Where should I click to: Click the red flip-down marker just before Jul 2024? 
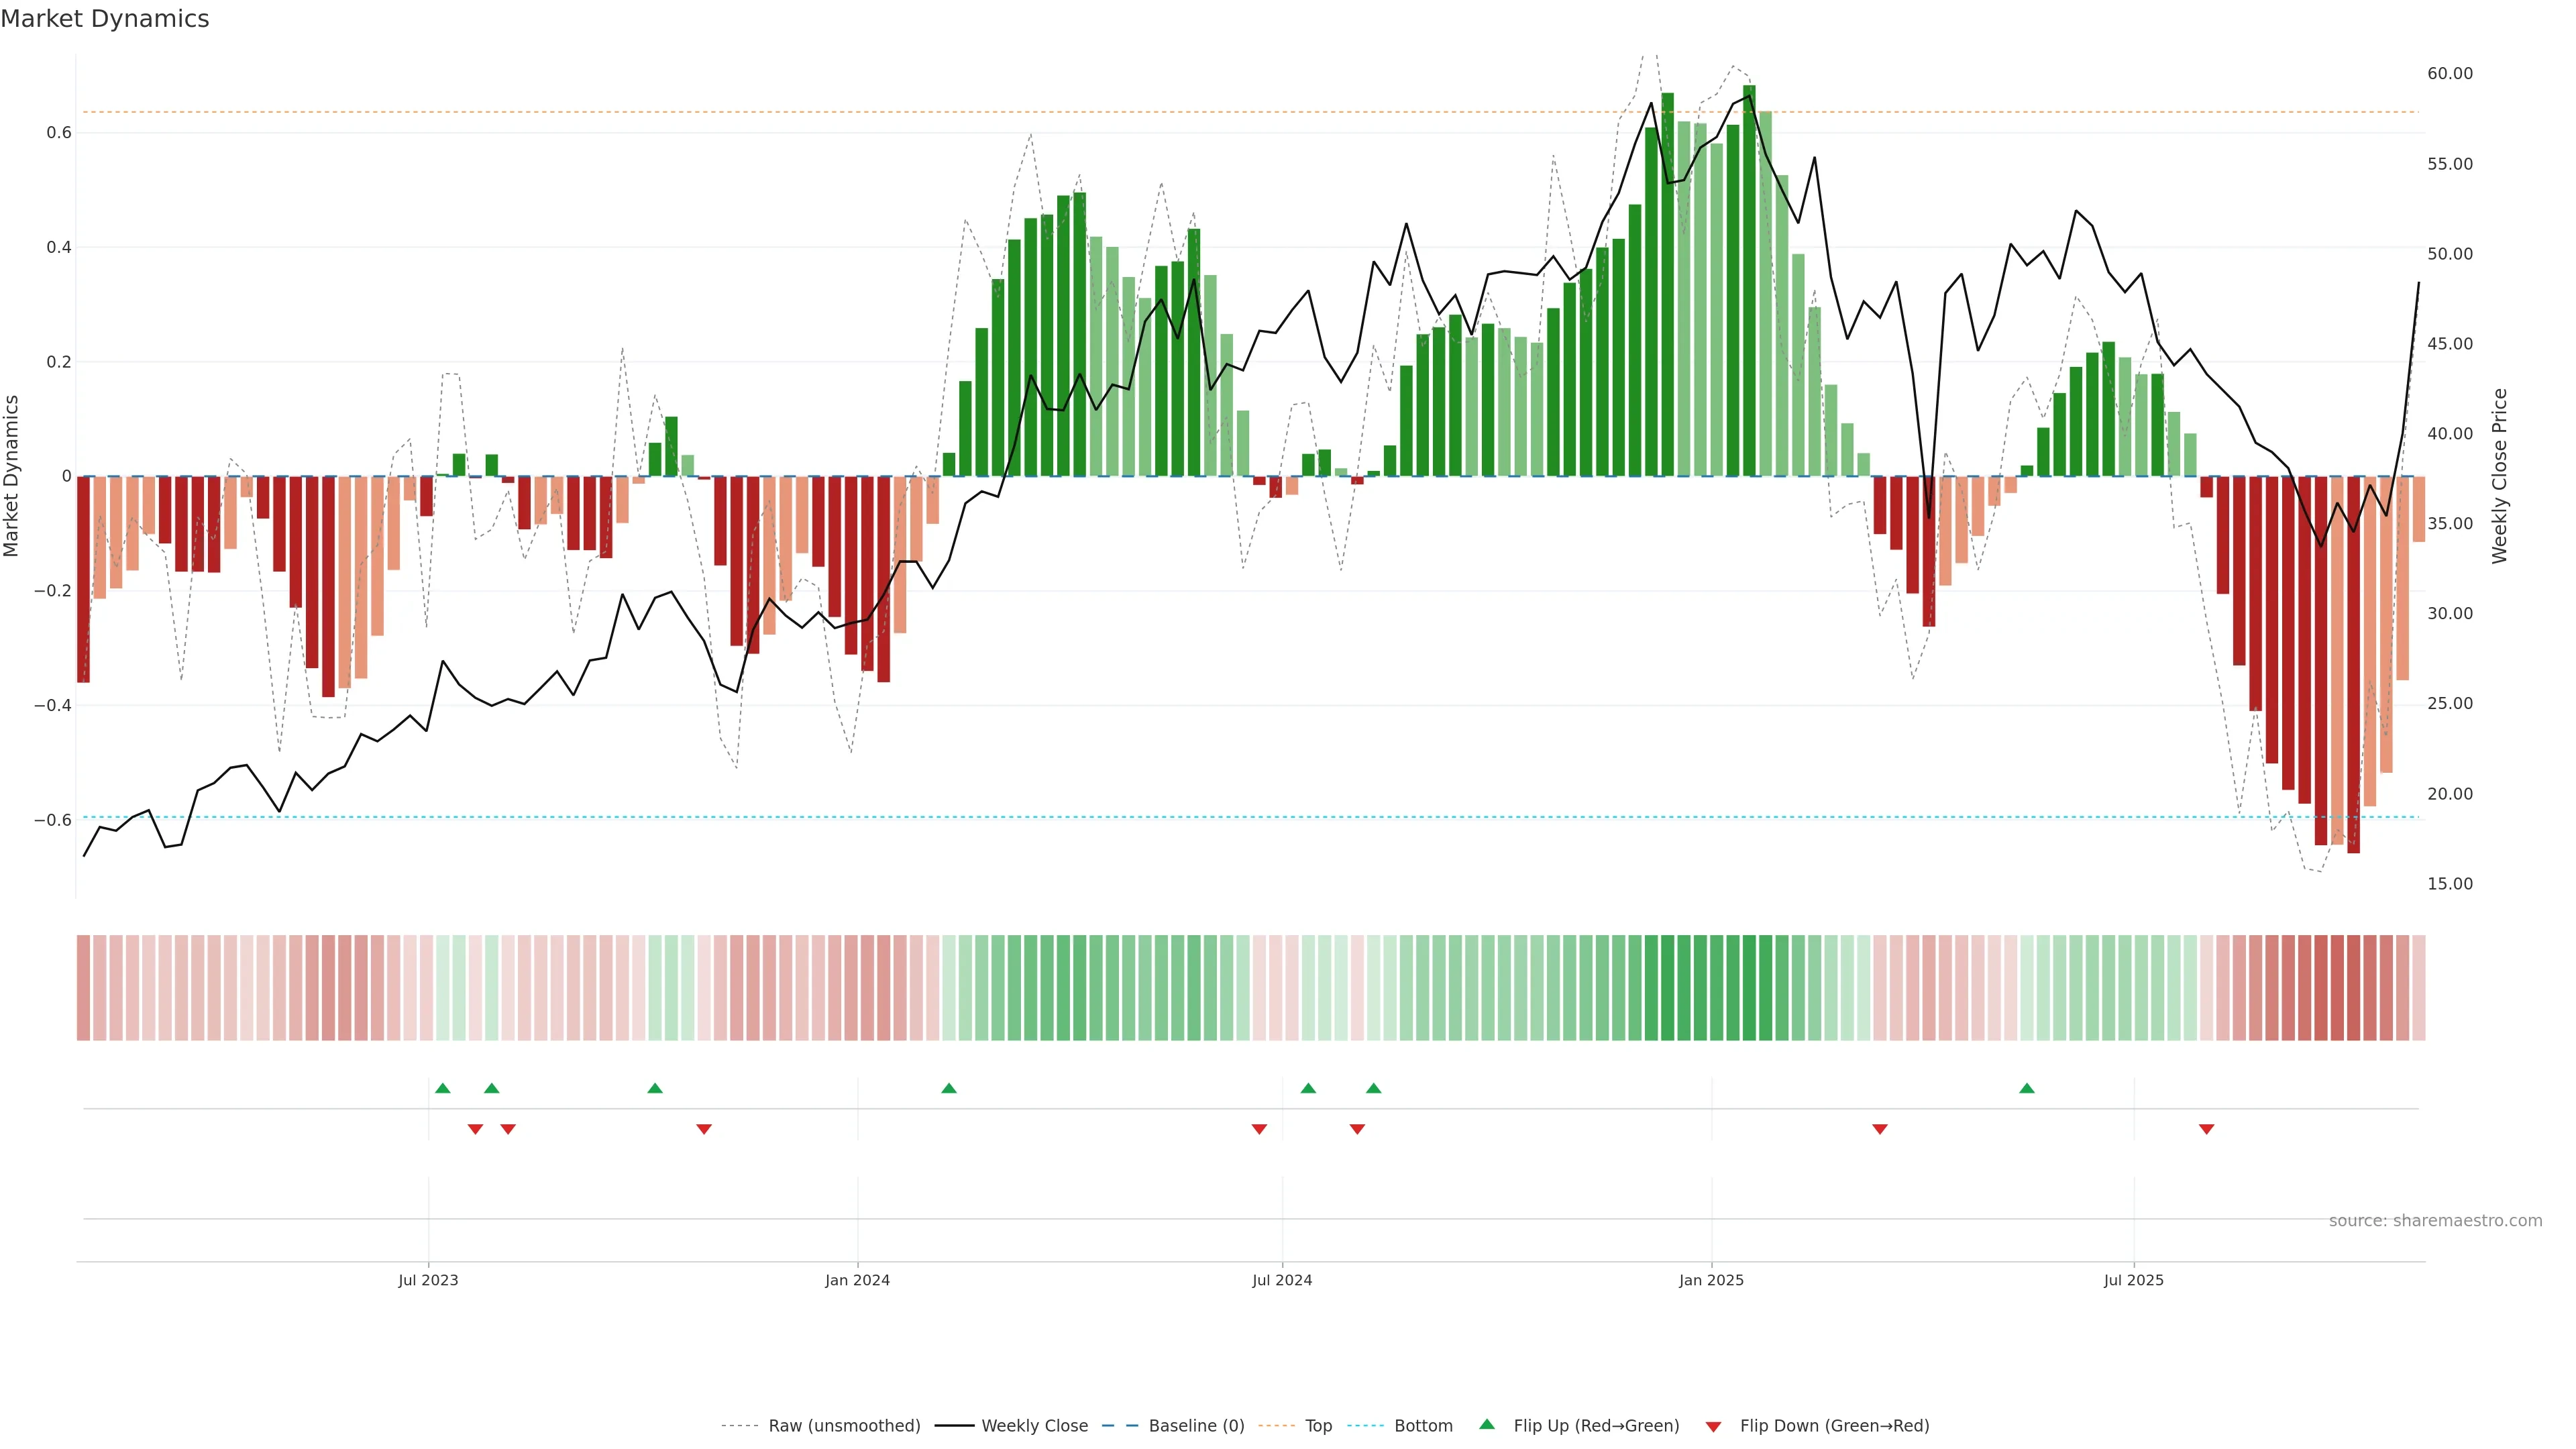pos(1259,1129)
